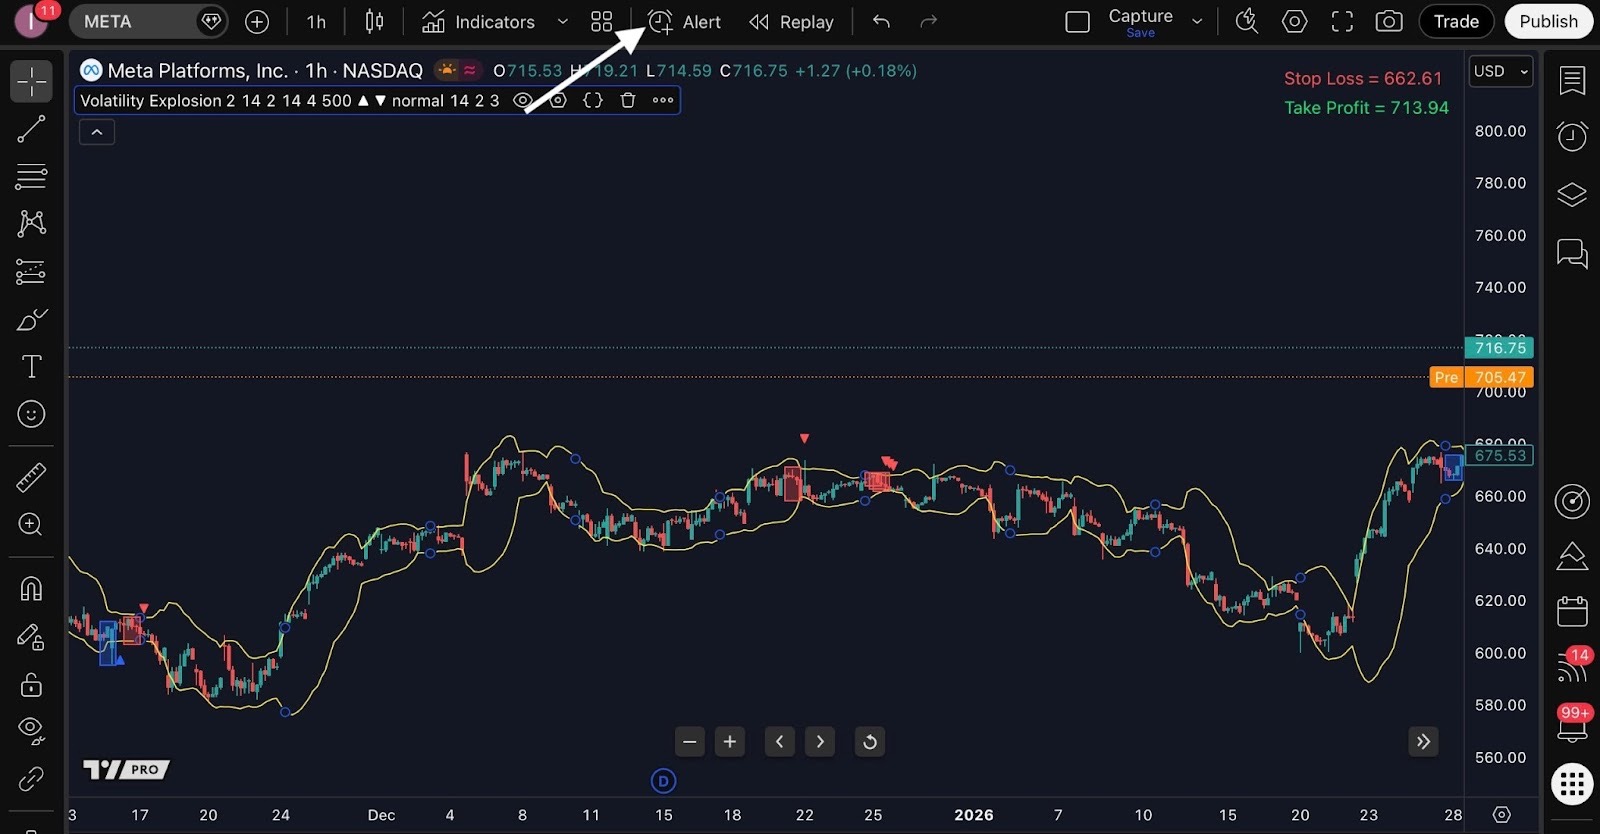
Task: Open chart settings hexagon icon
Action: tap(1294, 21)
